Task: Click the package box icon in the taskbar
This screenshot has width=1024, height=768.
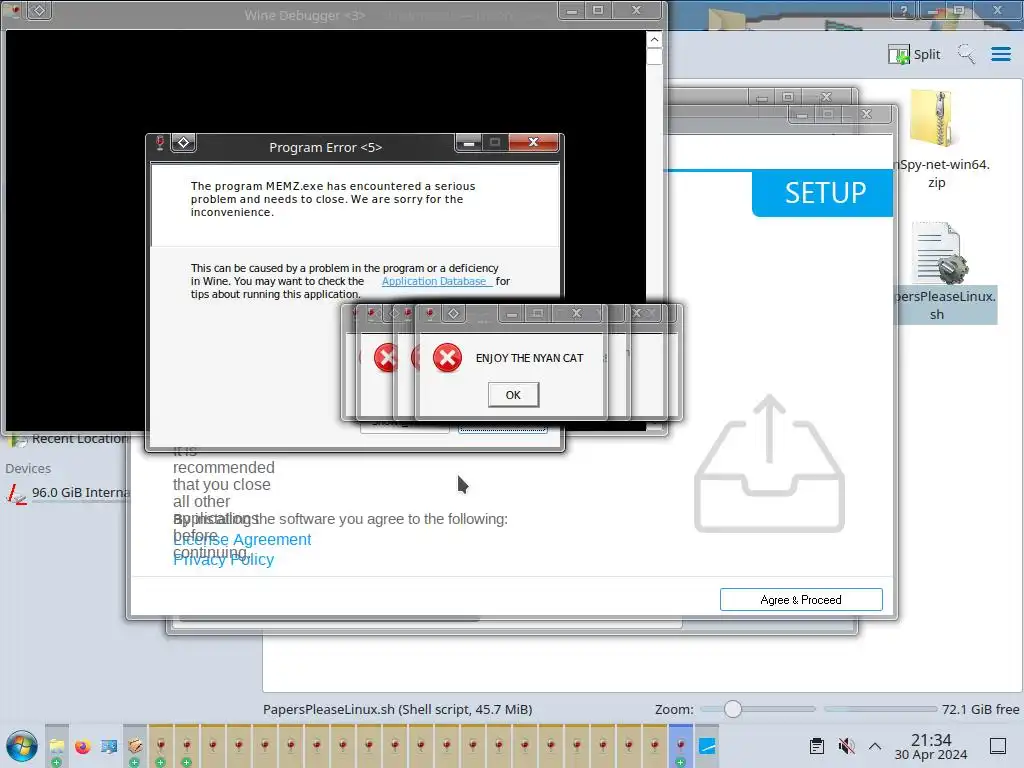Action: click(135, 746)
